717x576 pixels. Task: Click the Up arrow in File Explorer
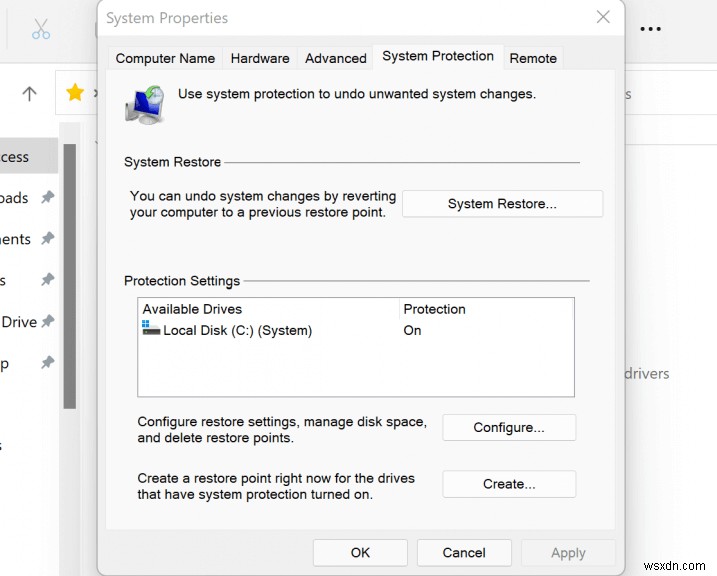click(29, 94)
